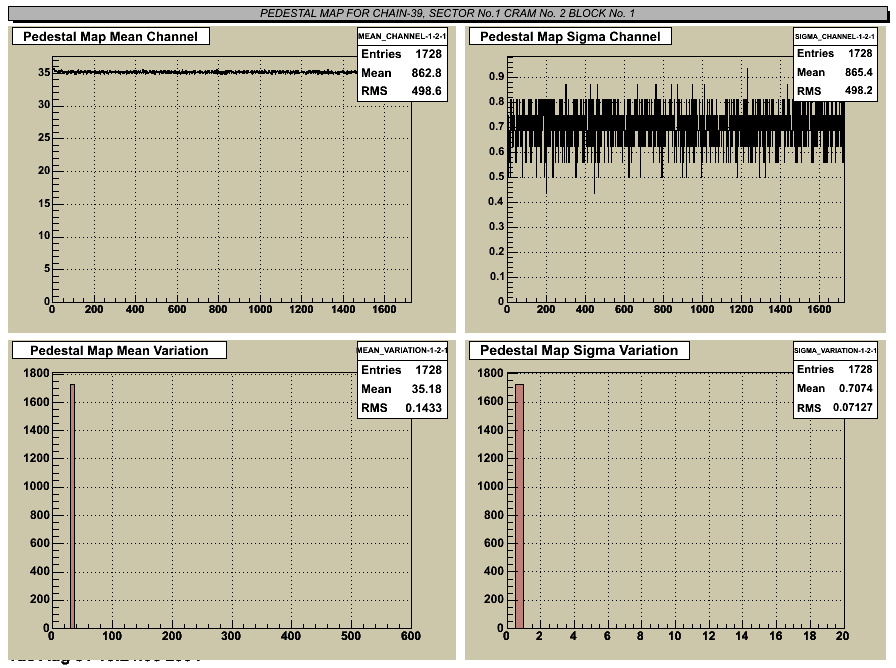This screenshot has height=668, width=896.
Task: Click x-axis label 100 in Mean Variation plot
Action: click(112, 635)
